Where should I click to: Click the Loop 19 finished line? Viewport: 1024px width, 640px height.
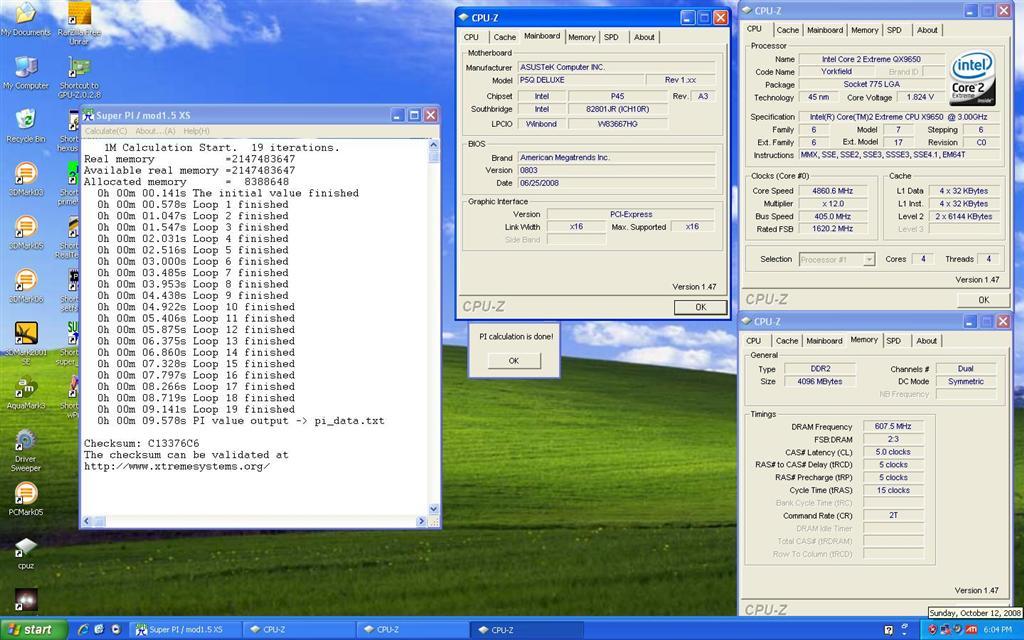196,409
